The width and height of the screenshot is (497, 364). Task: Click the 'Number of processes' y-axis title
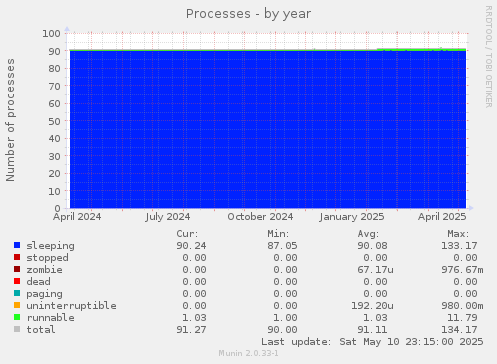(x=10, y=120)
